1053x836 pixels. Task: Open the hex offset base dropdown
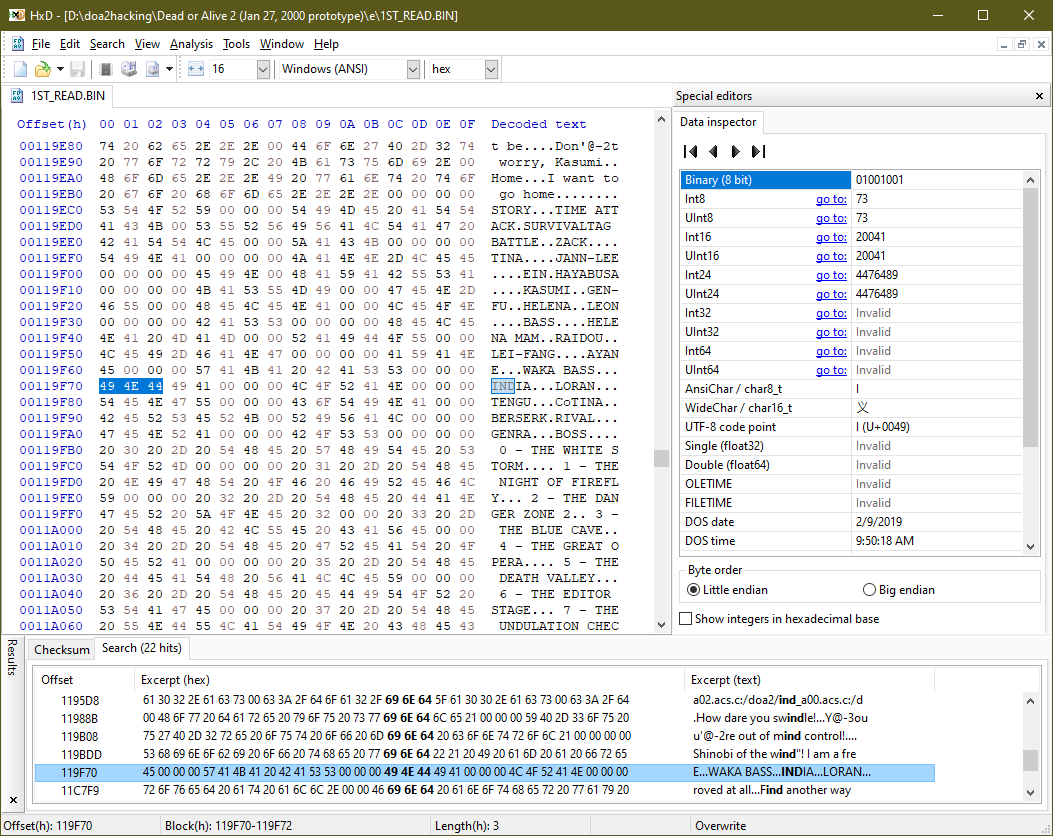491,69
